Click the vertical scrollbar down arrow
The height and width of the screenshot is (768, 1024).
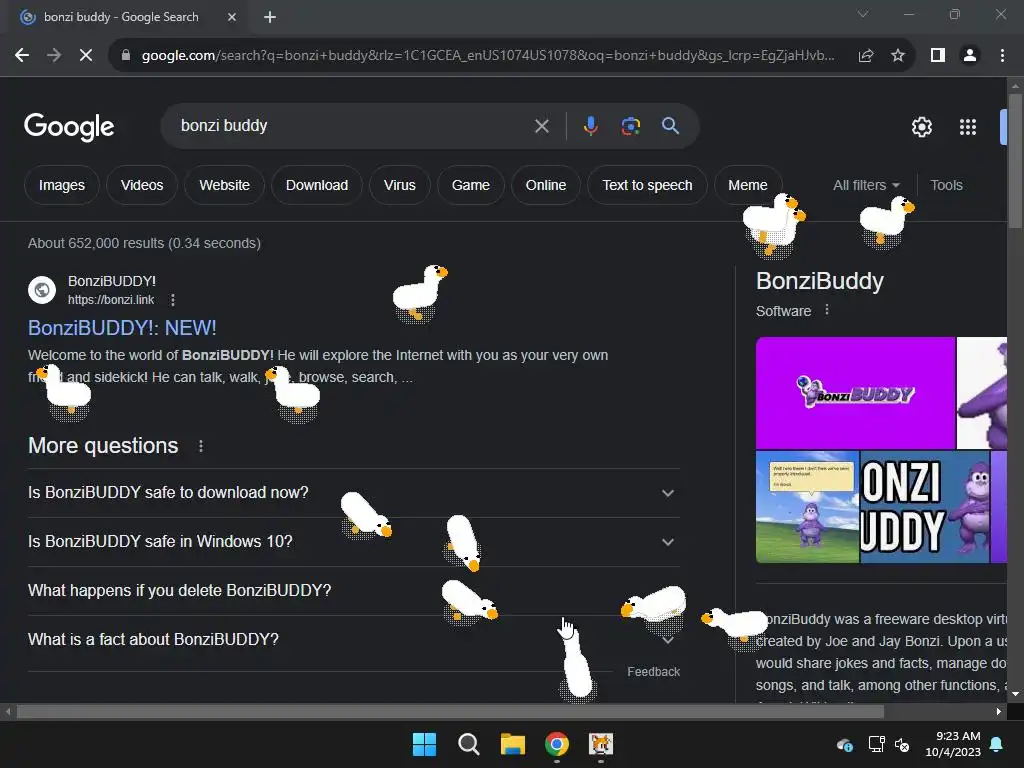pyautogui.click(x=1015, y=695)
